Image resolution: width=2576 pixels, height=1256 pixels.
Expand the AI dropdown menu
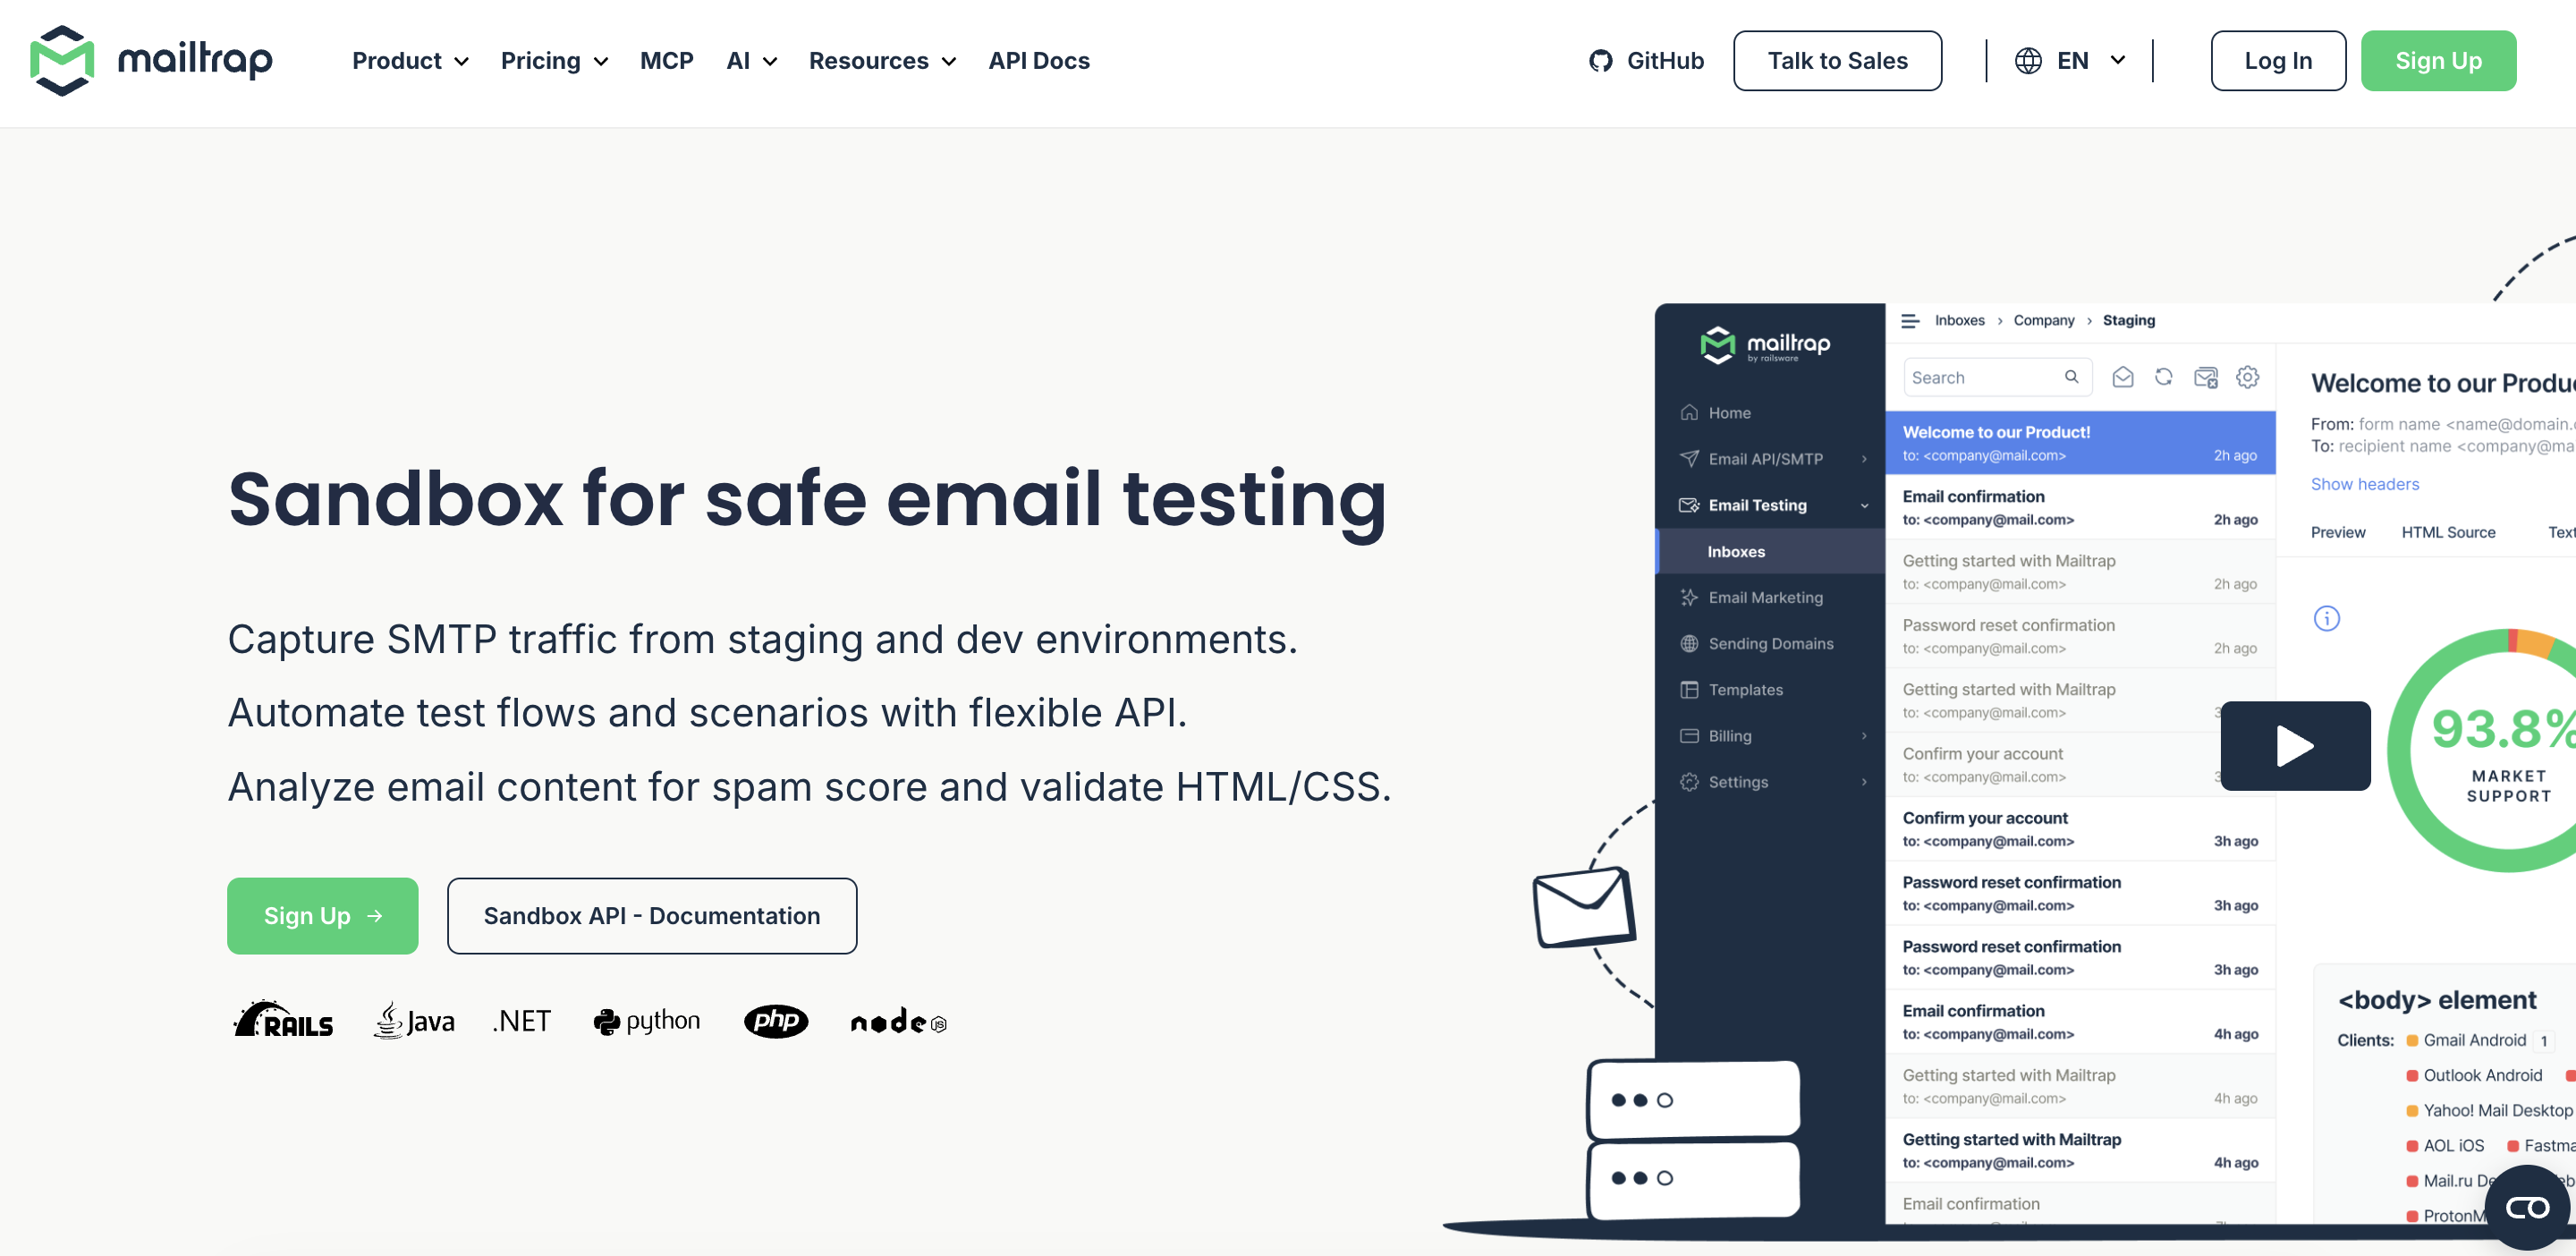(751, 61)
